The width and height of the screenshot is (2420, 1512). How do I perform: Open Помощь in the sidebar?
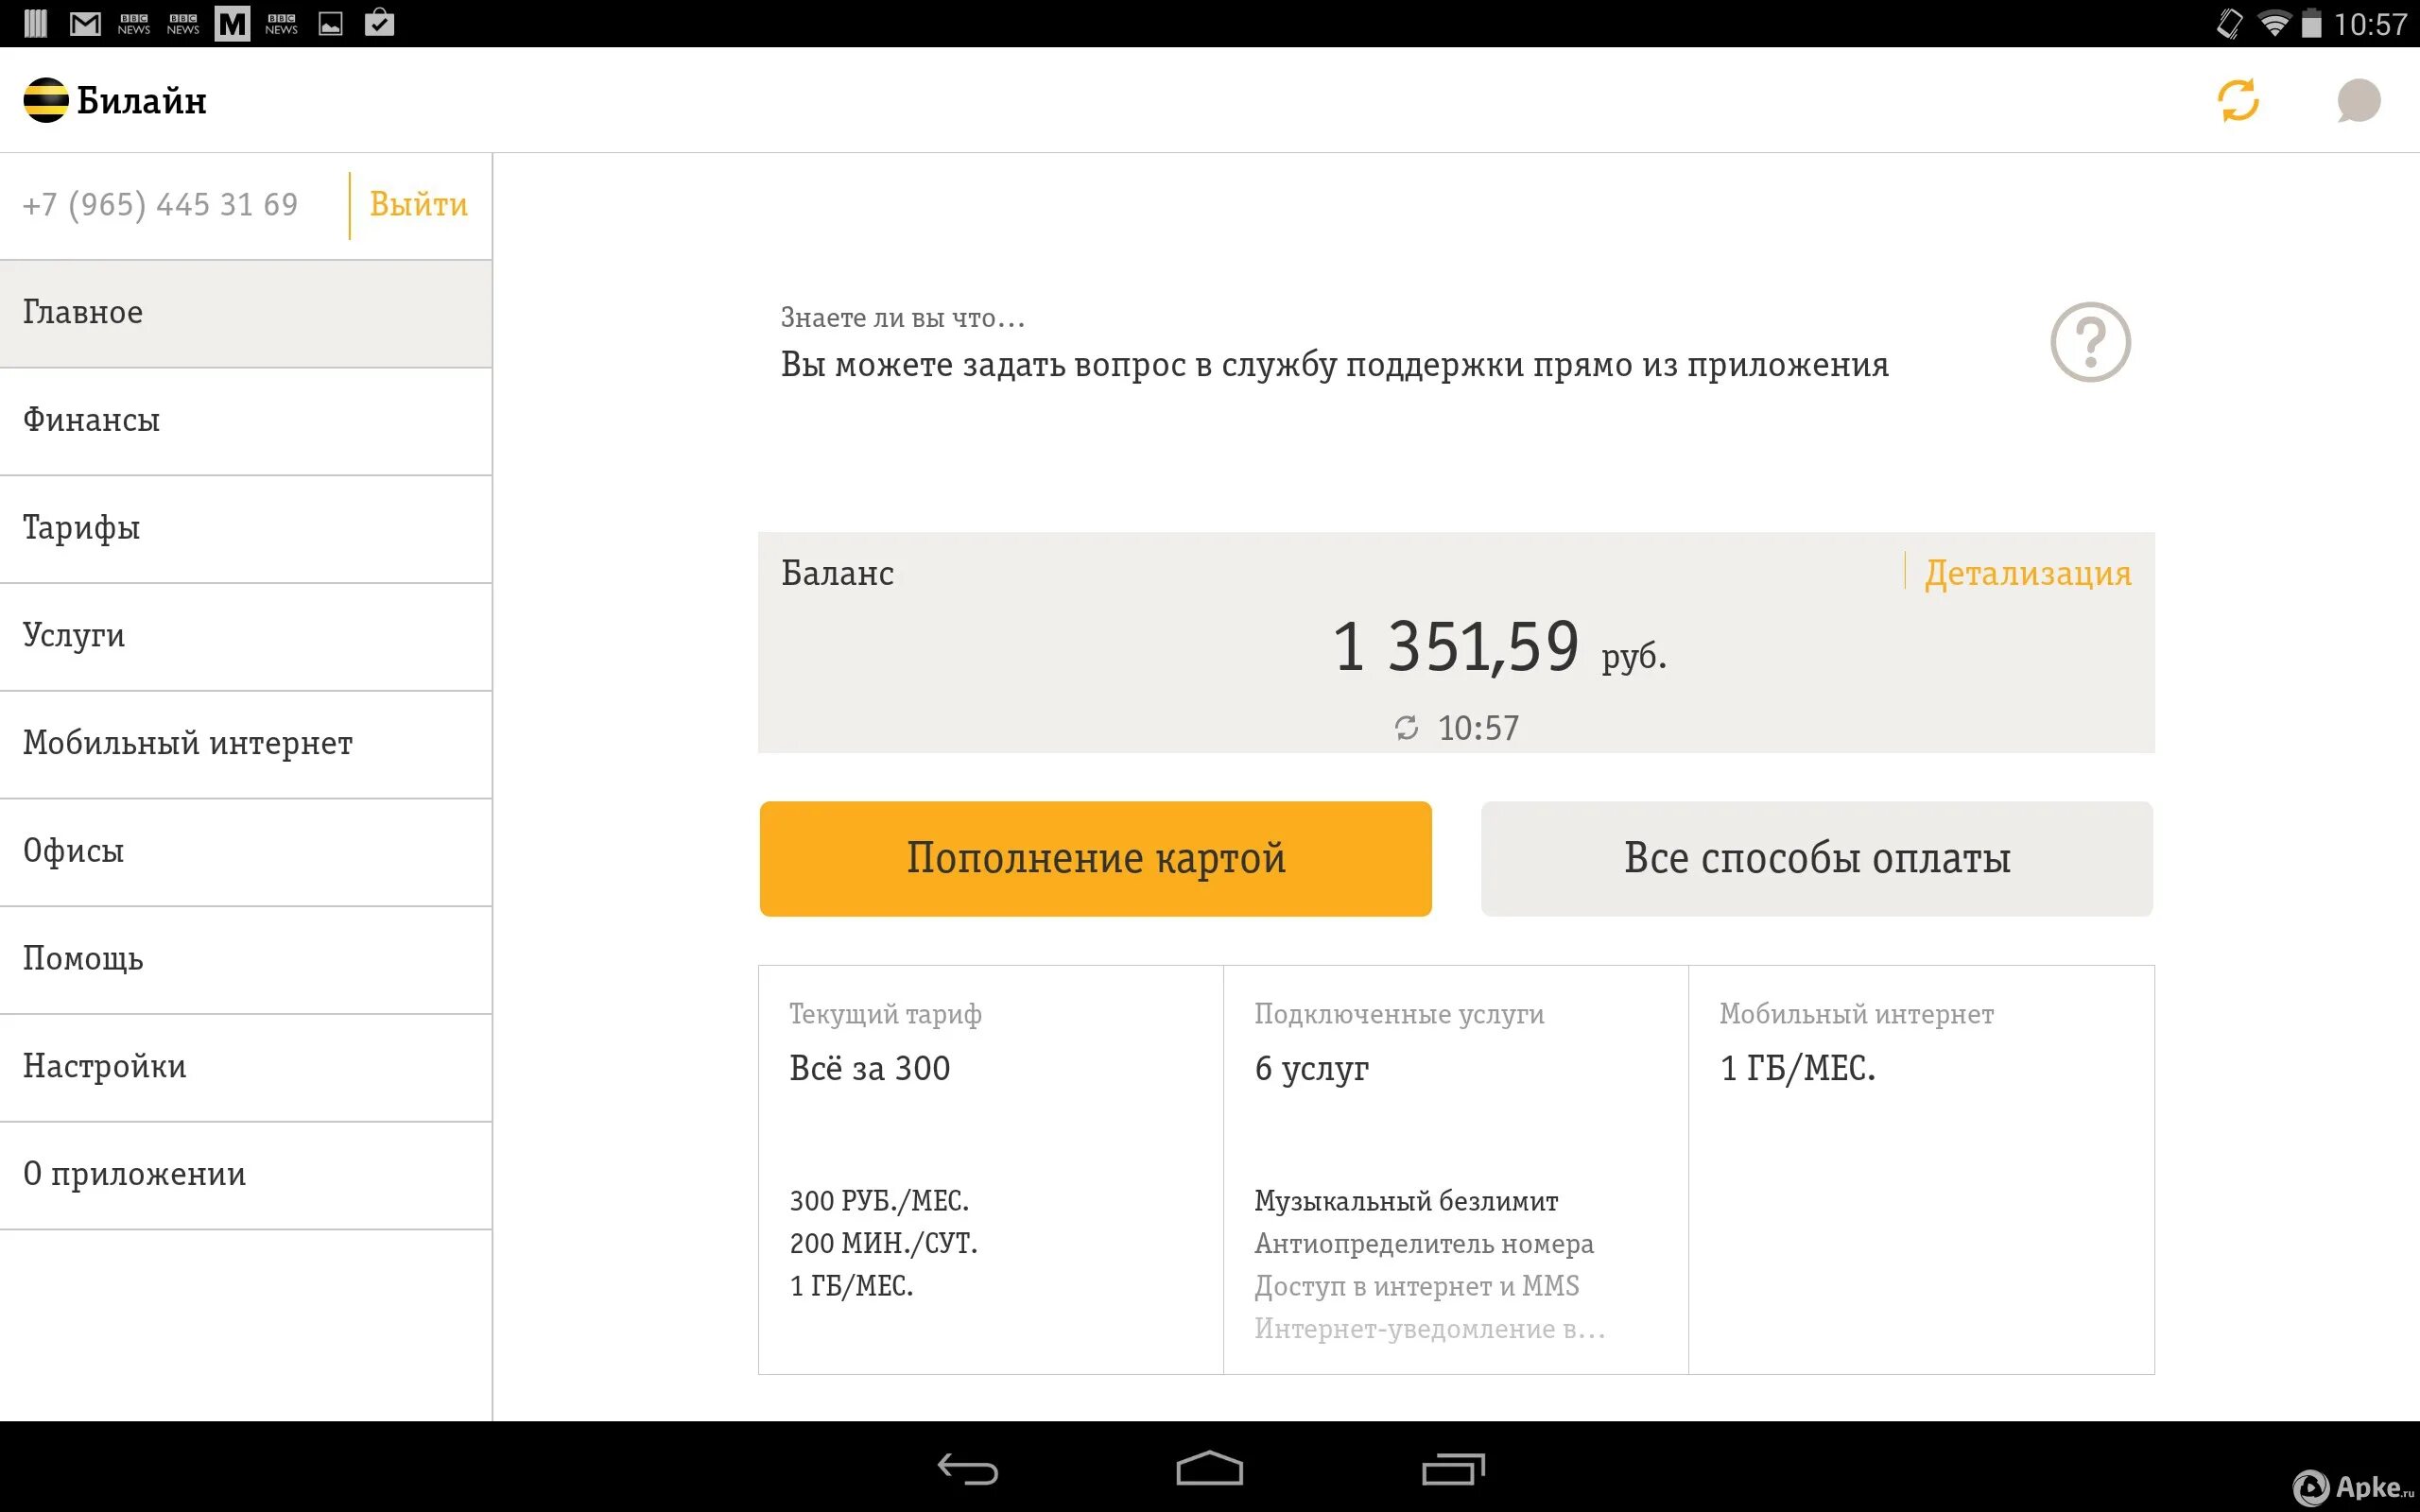click(246, 960)
